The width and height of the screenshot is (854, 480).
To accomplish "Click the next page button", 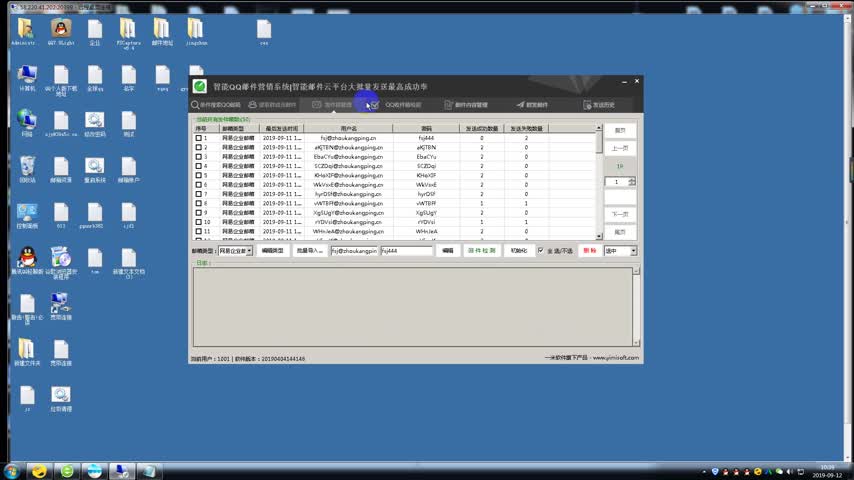I will pos(620,214).
